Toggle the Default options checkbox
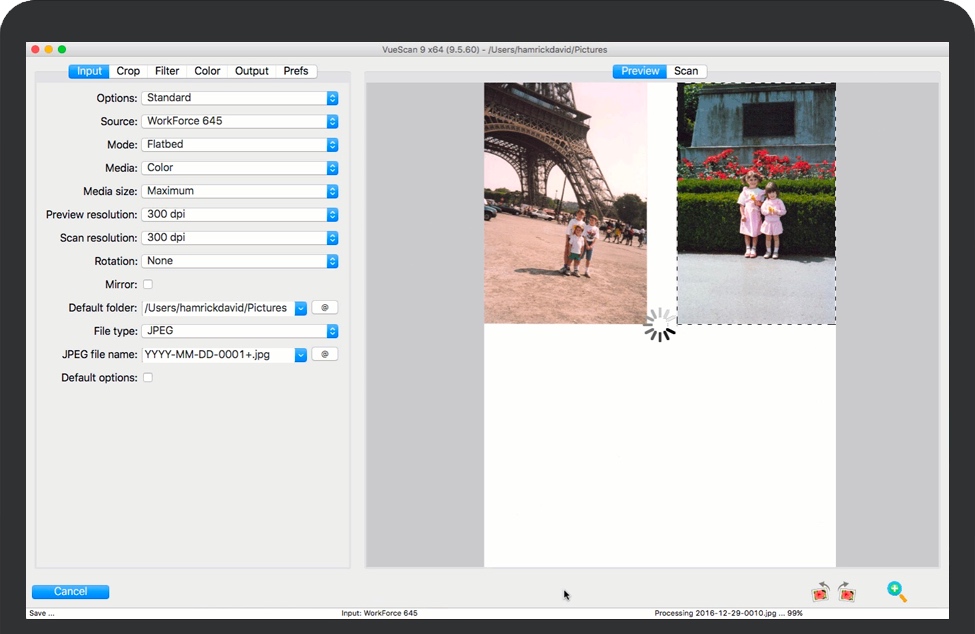Viewport: 975px width, 634px height. 148,378
